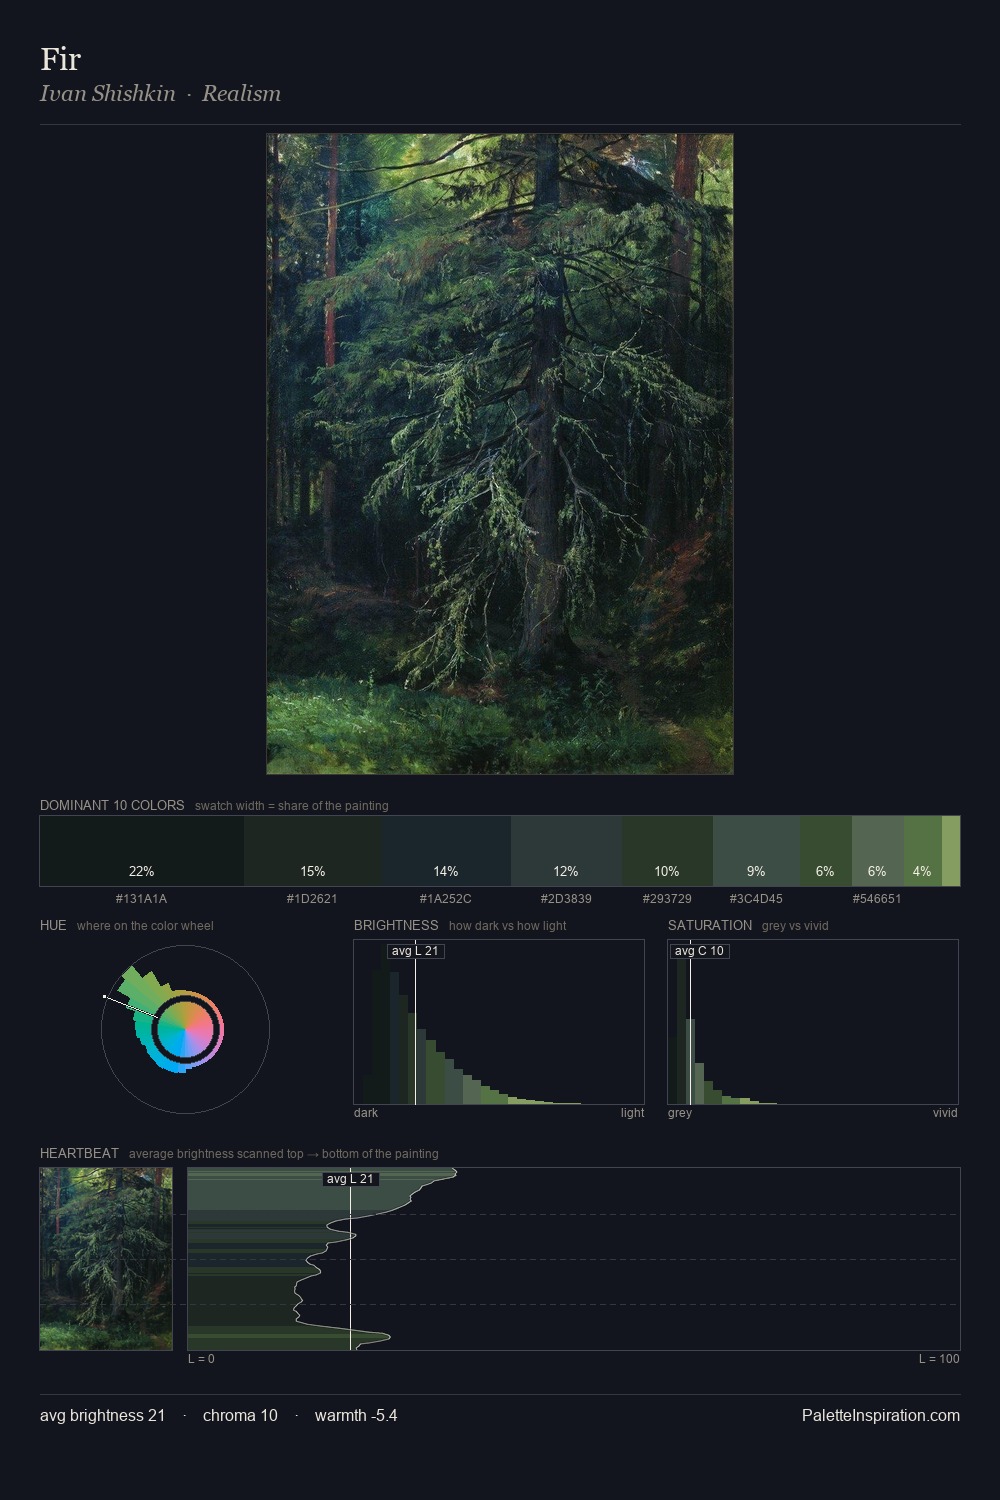
Task: Click the hex code '#2D3839'
Action: pyautogui.click(x=566, y=898)
